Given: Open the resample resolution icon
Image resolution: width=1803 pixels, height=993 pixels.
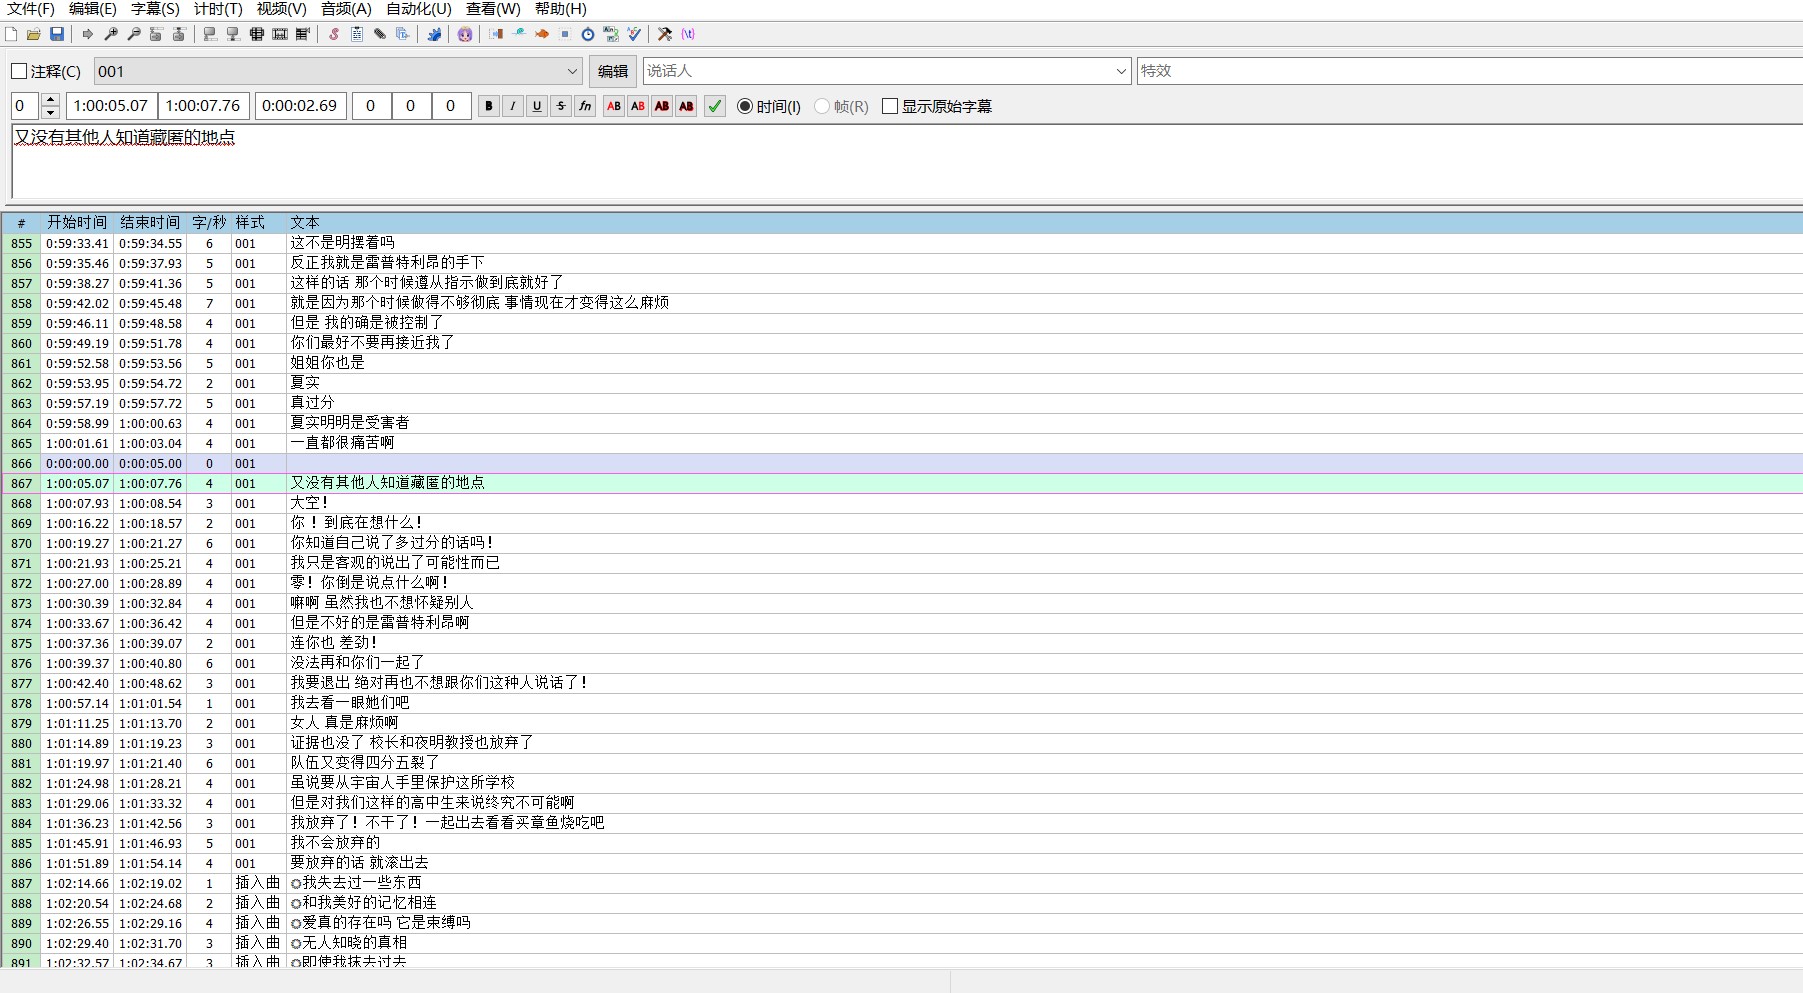Looking at the screenshot, I should (x=565, y=34).
